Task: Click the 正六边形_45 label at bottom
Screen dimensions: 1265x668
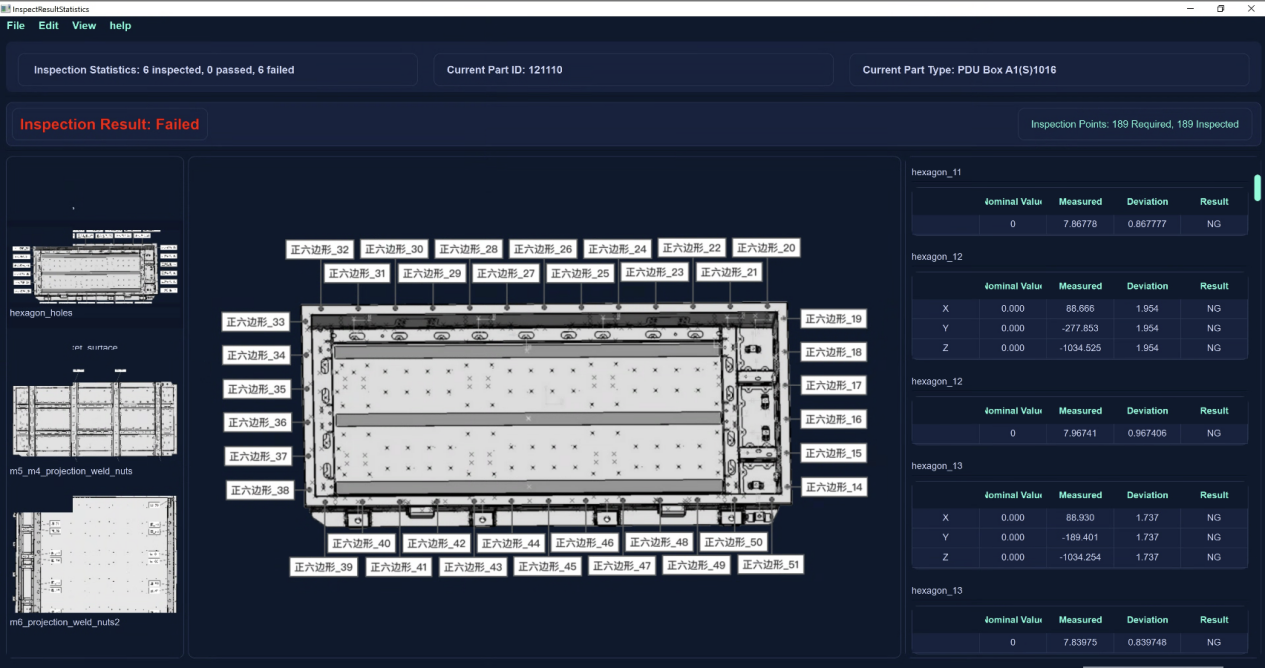Action: [x=548, y=567]
